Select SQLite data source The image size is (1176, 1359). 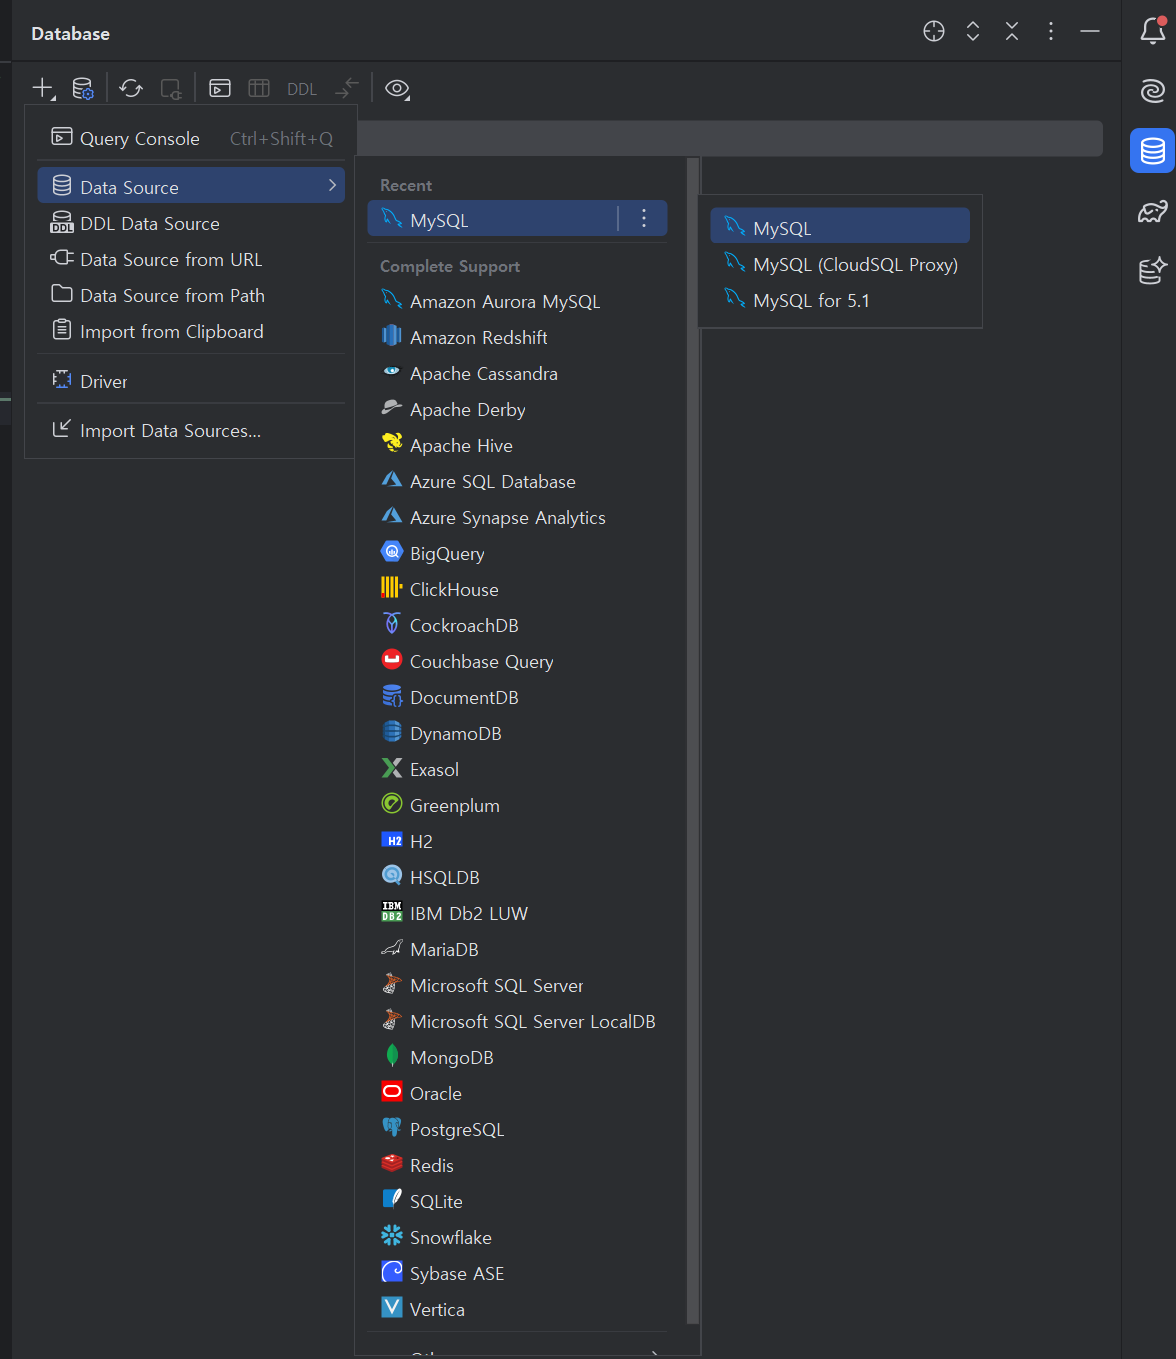tap(517, 1201)
